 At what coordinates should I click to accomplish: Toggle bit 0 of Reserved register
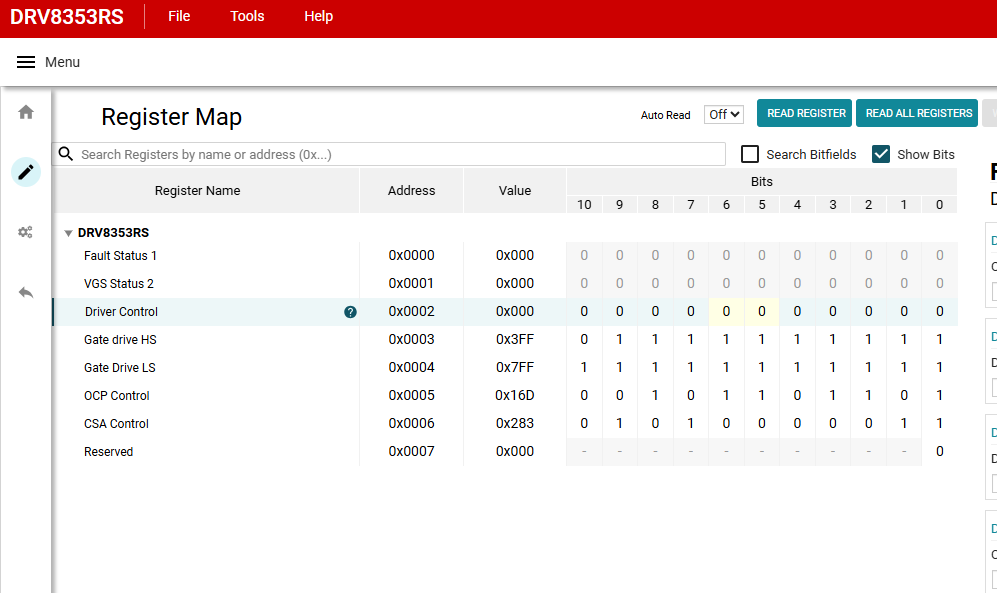939,451
